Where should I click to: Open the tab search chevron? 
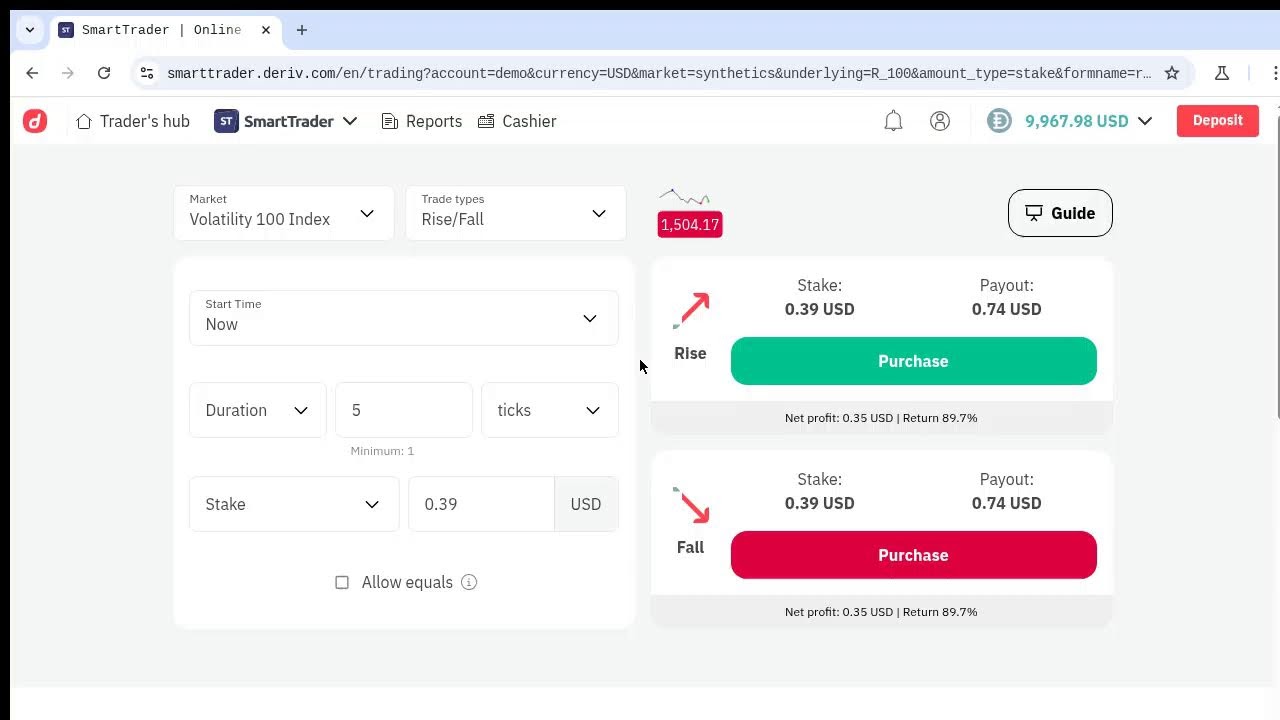coord(30,30)
